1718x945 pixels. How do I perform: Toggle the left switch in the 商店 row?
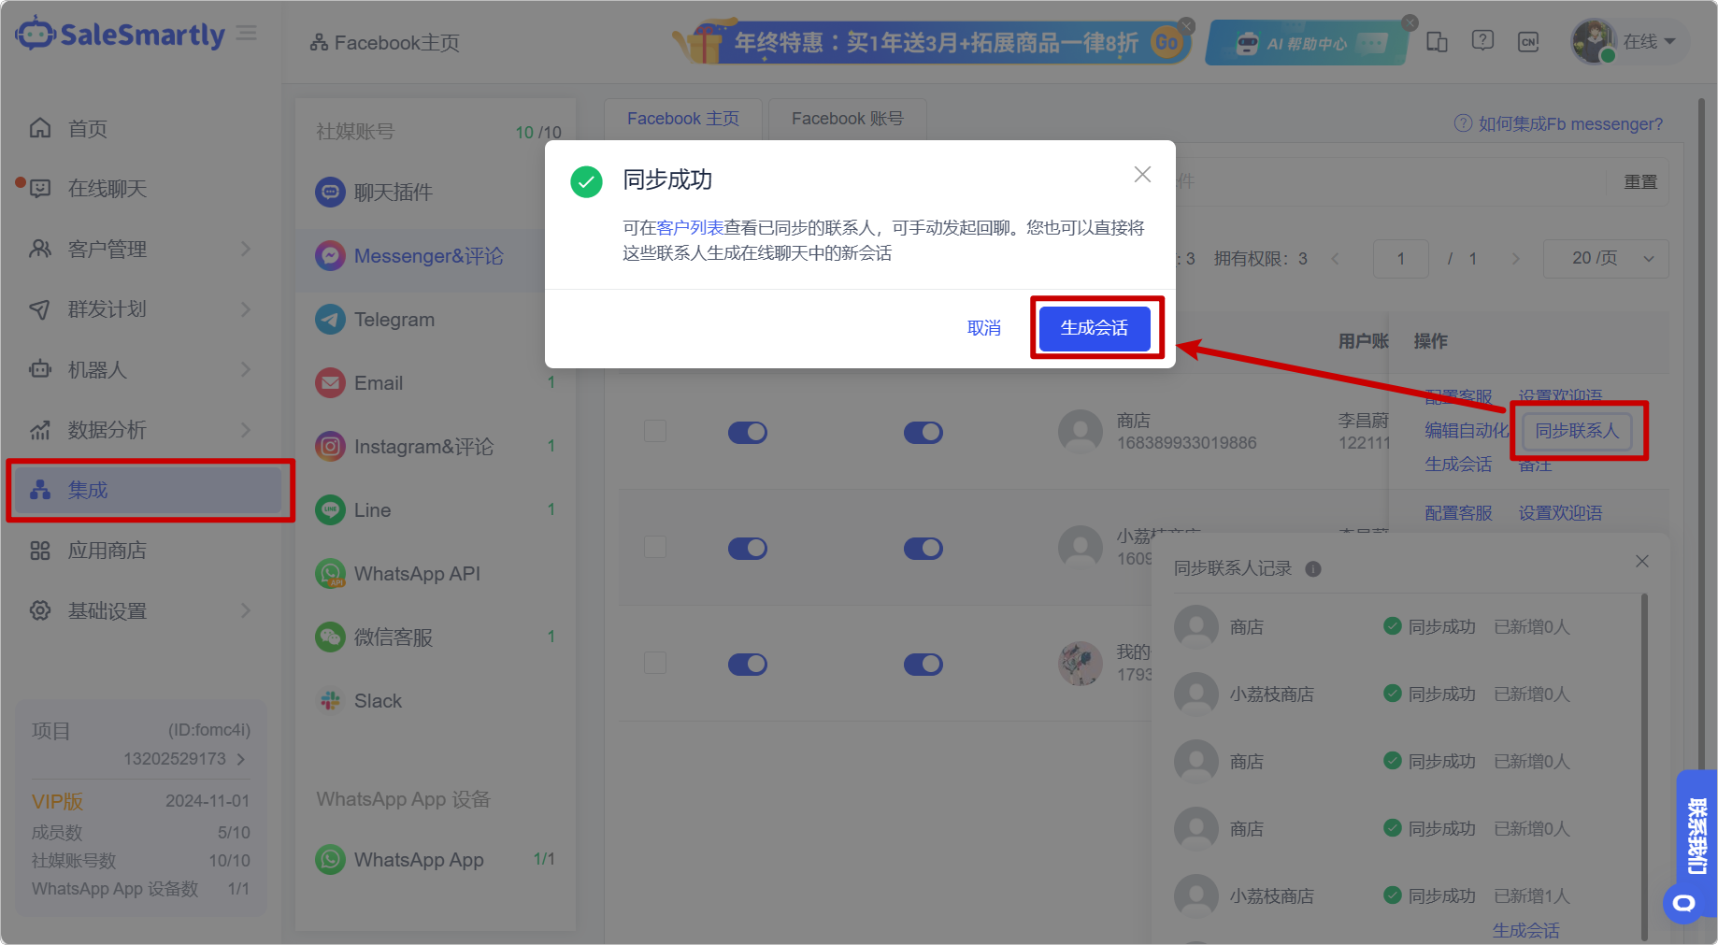pos(748,432)
